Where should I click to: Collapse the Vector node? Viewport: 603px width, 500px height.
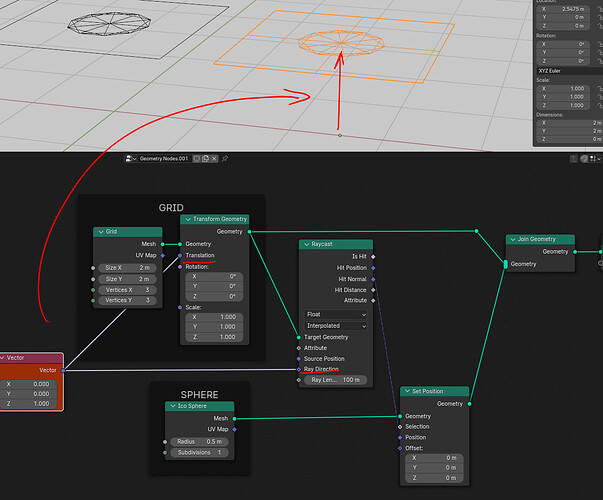pos(2,358)
